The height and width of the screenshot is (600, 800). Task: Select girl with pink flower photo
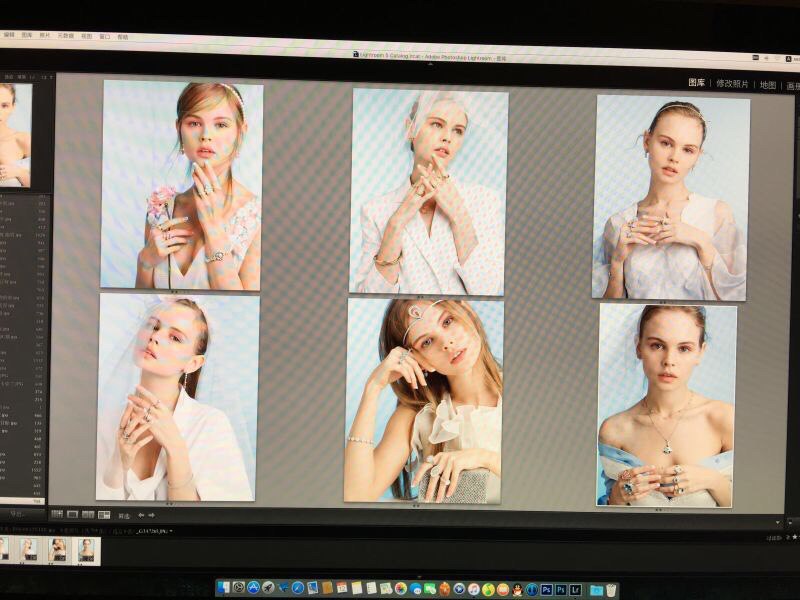pos(182,185)
